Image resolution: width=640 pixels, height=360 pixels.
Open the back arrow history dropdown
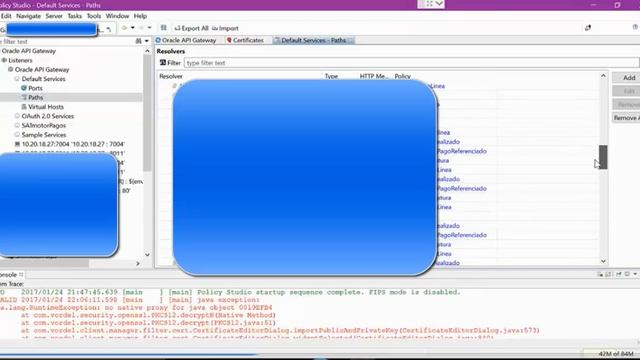(133, 28)
